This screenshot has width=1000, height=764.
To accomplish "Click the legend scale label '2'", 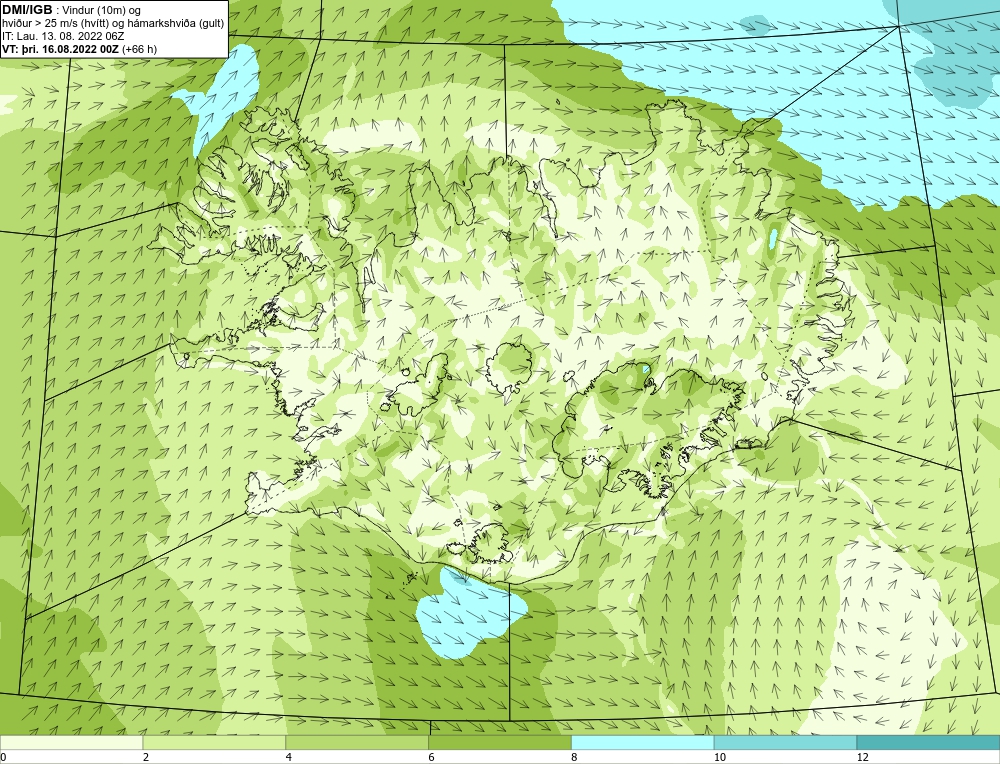I will [x=146, y=758].
